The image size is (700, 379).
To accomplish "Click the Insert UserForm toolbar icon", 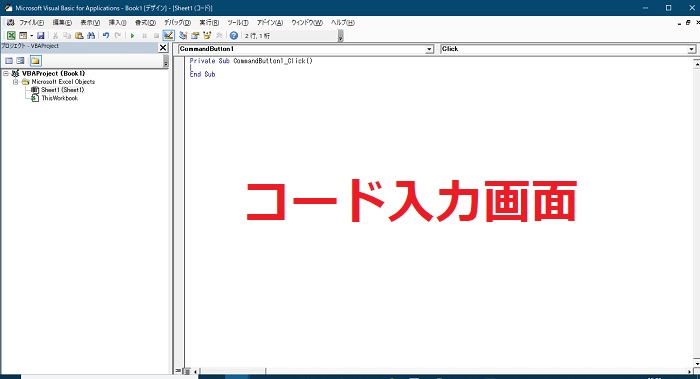I will coord(22,35).
